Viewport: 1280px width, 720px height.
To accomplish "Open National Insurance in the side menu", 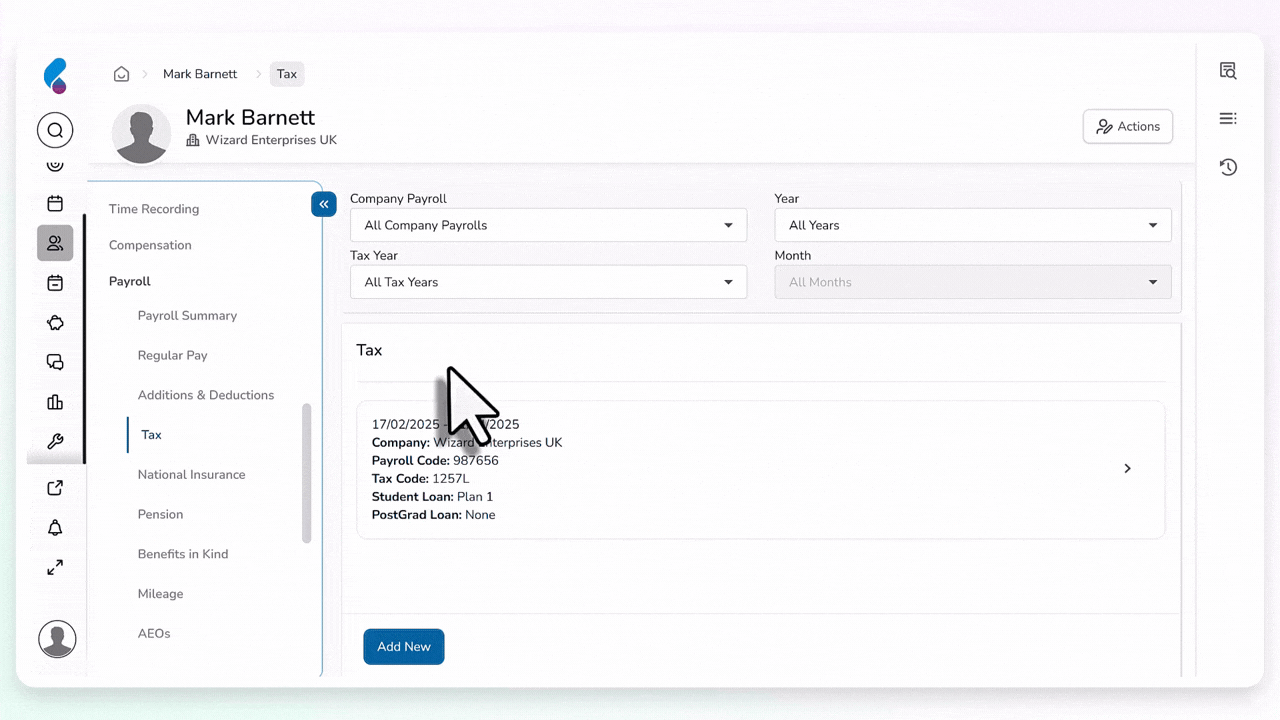I will pos(191,474).
